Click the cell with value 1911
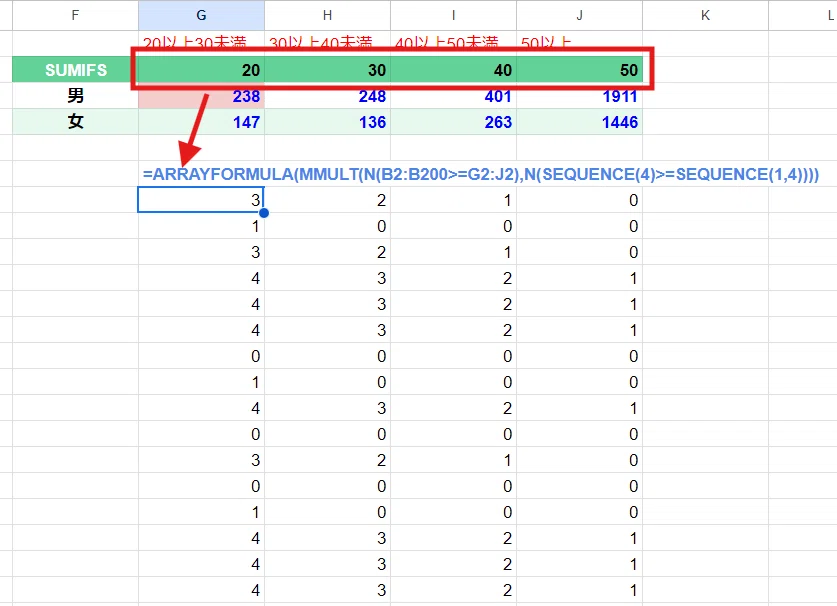This screenshot has height=606, width=837. click(x=579, y=96)
